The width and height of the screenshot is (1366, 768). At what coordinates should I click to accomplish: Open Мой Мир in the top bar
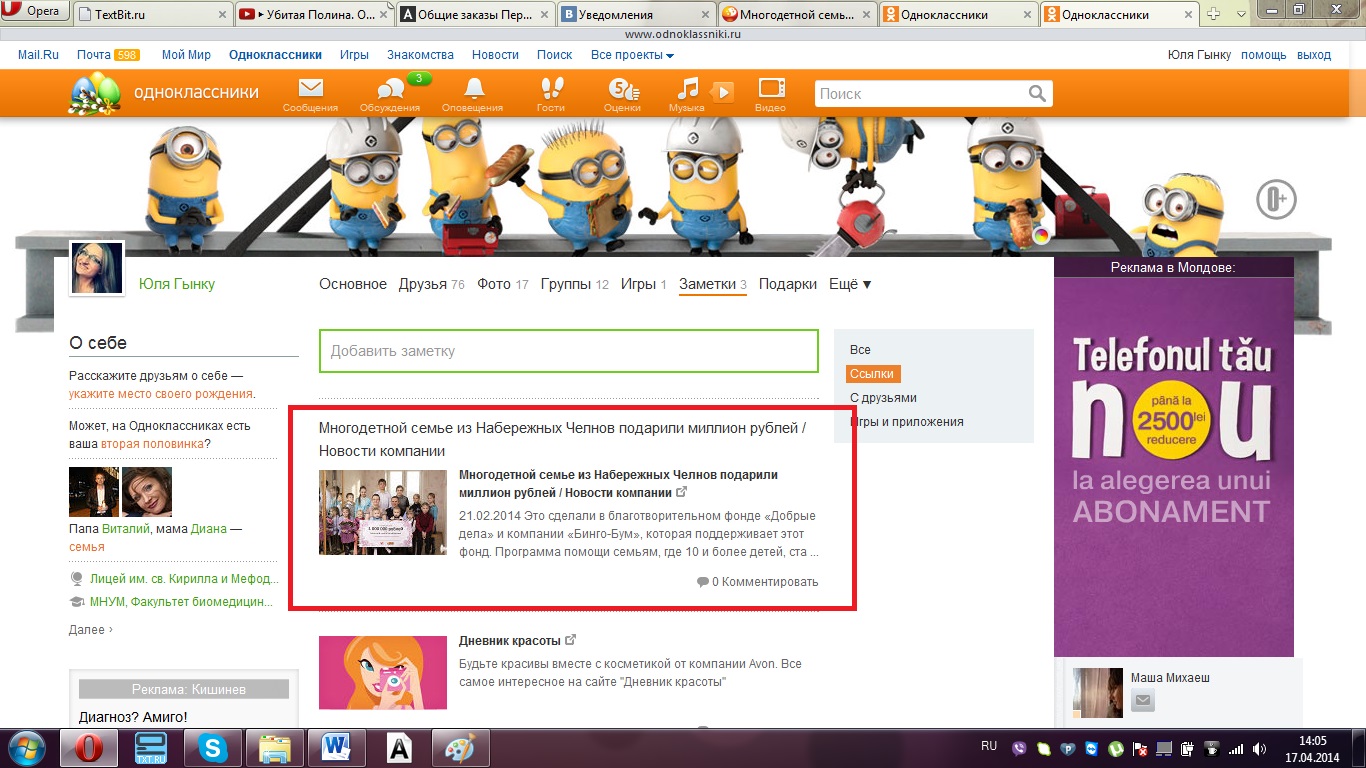(187, 55)
